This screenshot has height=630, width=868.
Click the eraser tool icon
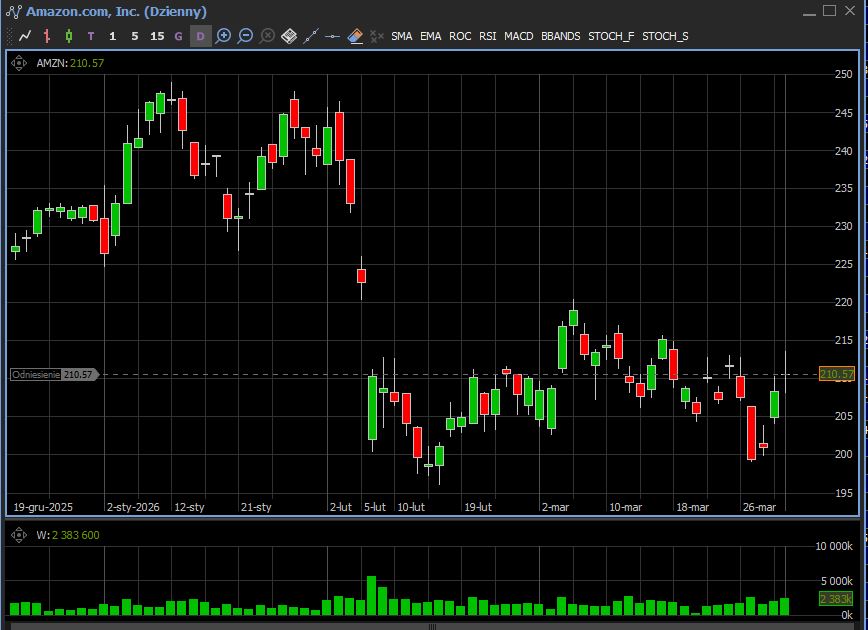click(x=355, y=36)
